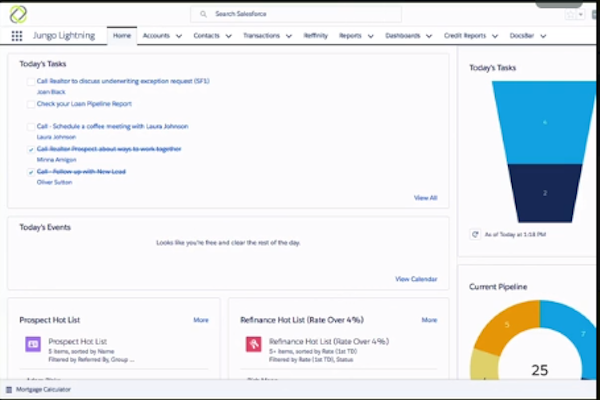Expand the Accounts tab dropdown chevron

[x=179, y=36]
